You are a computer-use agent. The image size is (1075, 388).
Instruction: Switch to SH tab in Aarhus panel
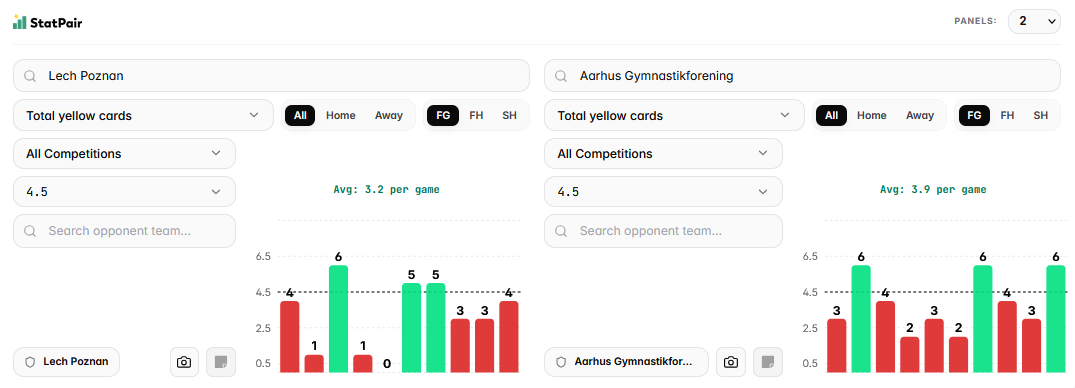coord(1041,115)
